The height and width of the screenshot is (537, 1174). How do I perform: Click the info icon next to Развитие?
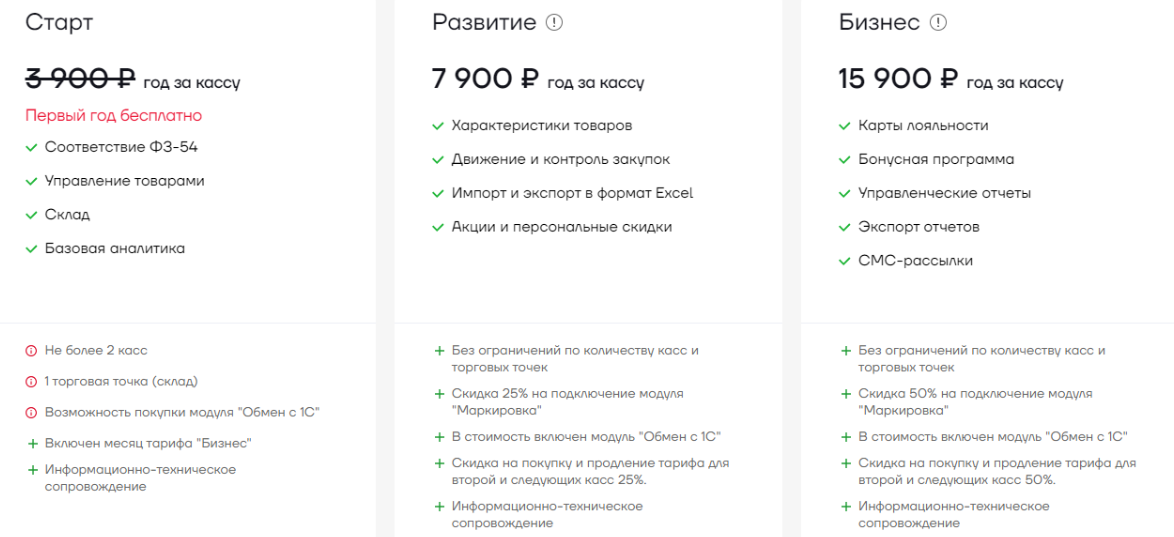tap(554, 23)
